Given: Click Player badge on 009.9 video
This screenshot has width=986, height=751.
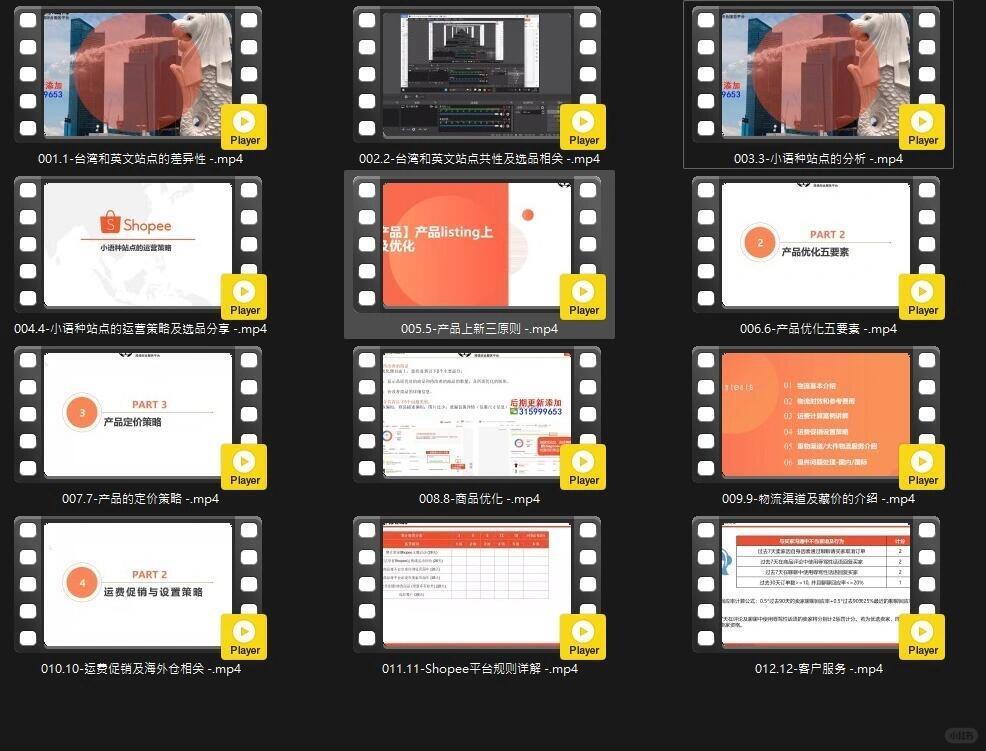Looking at the screenshot, I should (x=922, y=467).
